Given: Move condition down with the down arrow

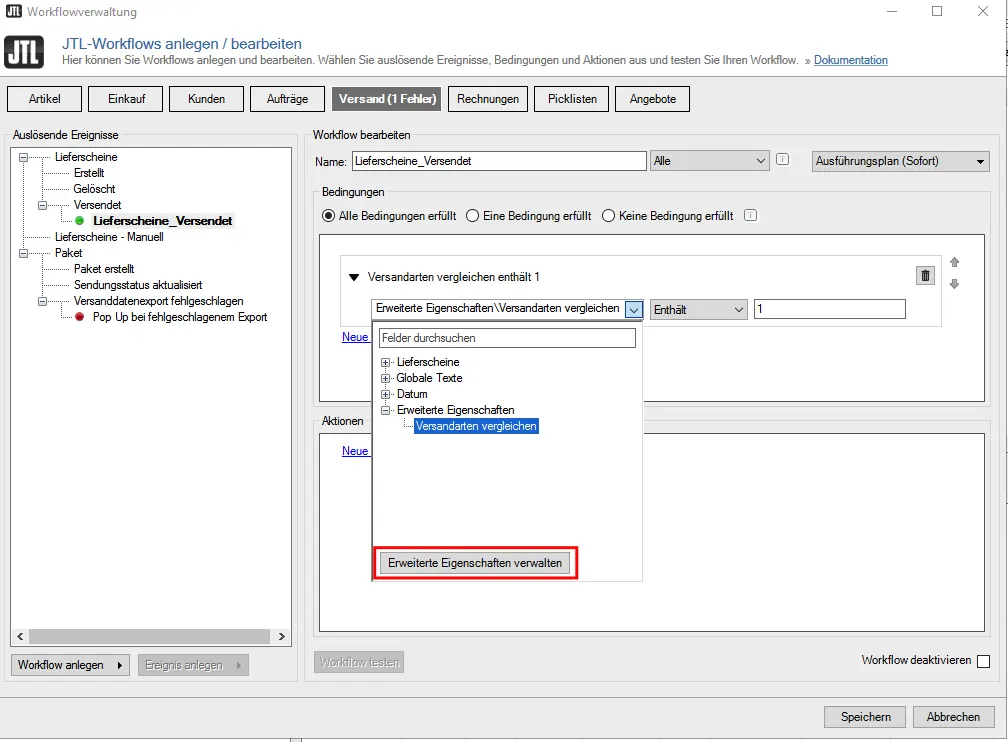Looking at the screenshot, I should click(955, 284).
